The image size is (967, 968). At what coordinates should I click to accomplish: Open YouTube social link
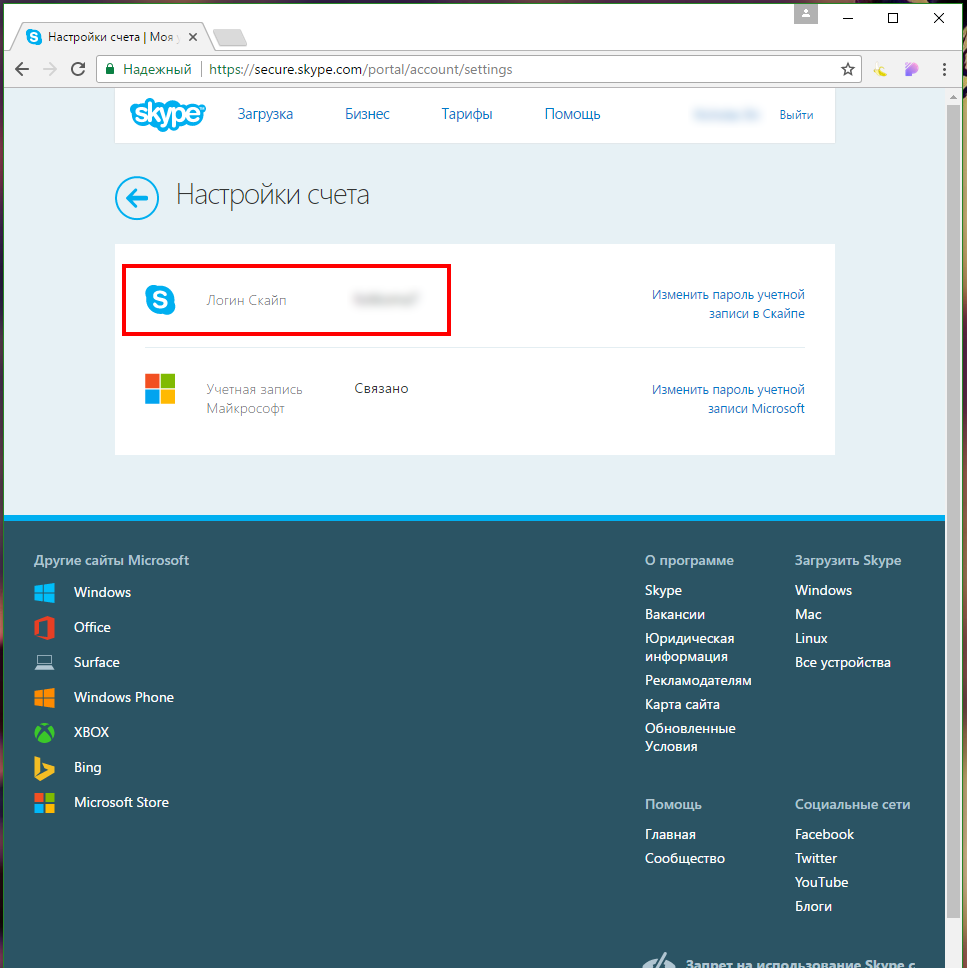click(821, 883)
